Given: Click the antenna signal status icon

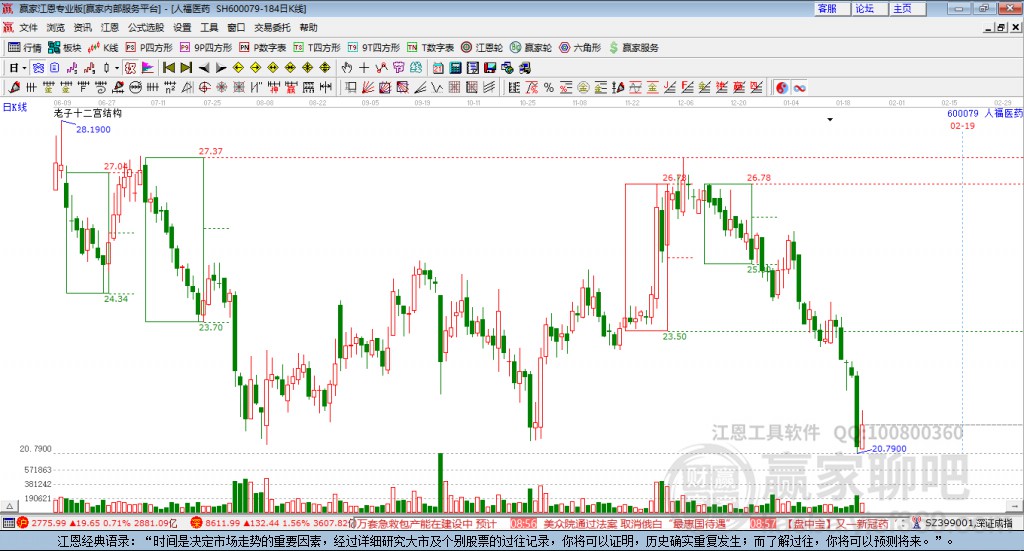Looking at the screenshot, I should pos(917,523).
